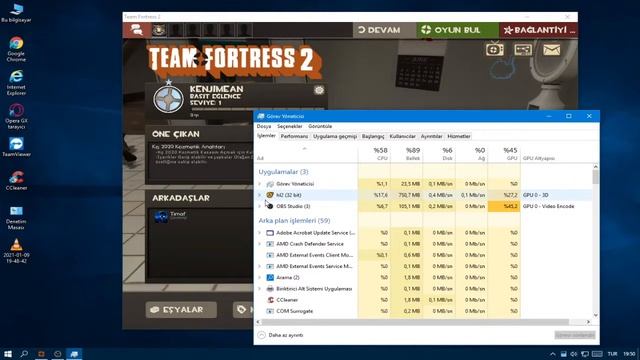This screenshot has width=640, height=360.
Task: Select 'Uygulamalar (3)' group heading
Action: tap(283, 172)
